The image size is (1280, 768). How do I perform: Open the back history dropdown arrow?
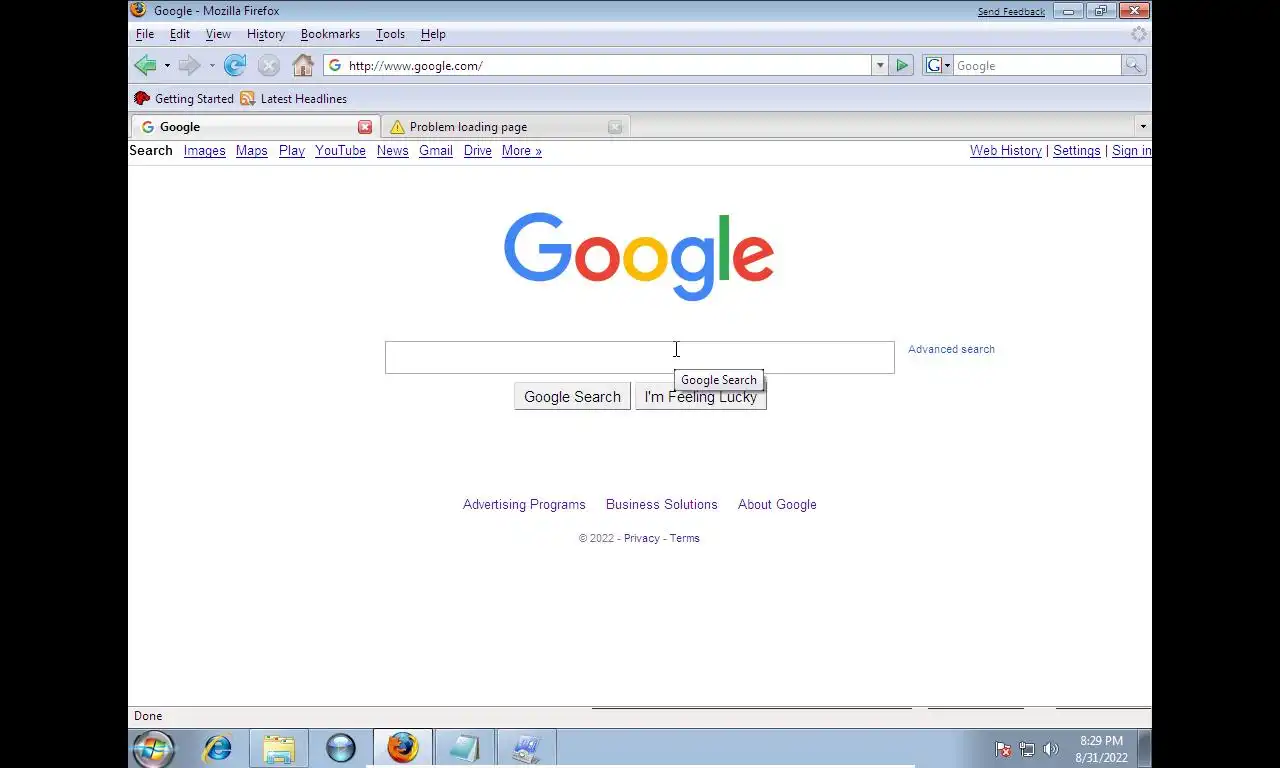[x=167, y=66]
